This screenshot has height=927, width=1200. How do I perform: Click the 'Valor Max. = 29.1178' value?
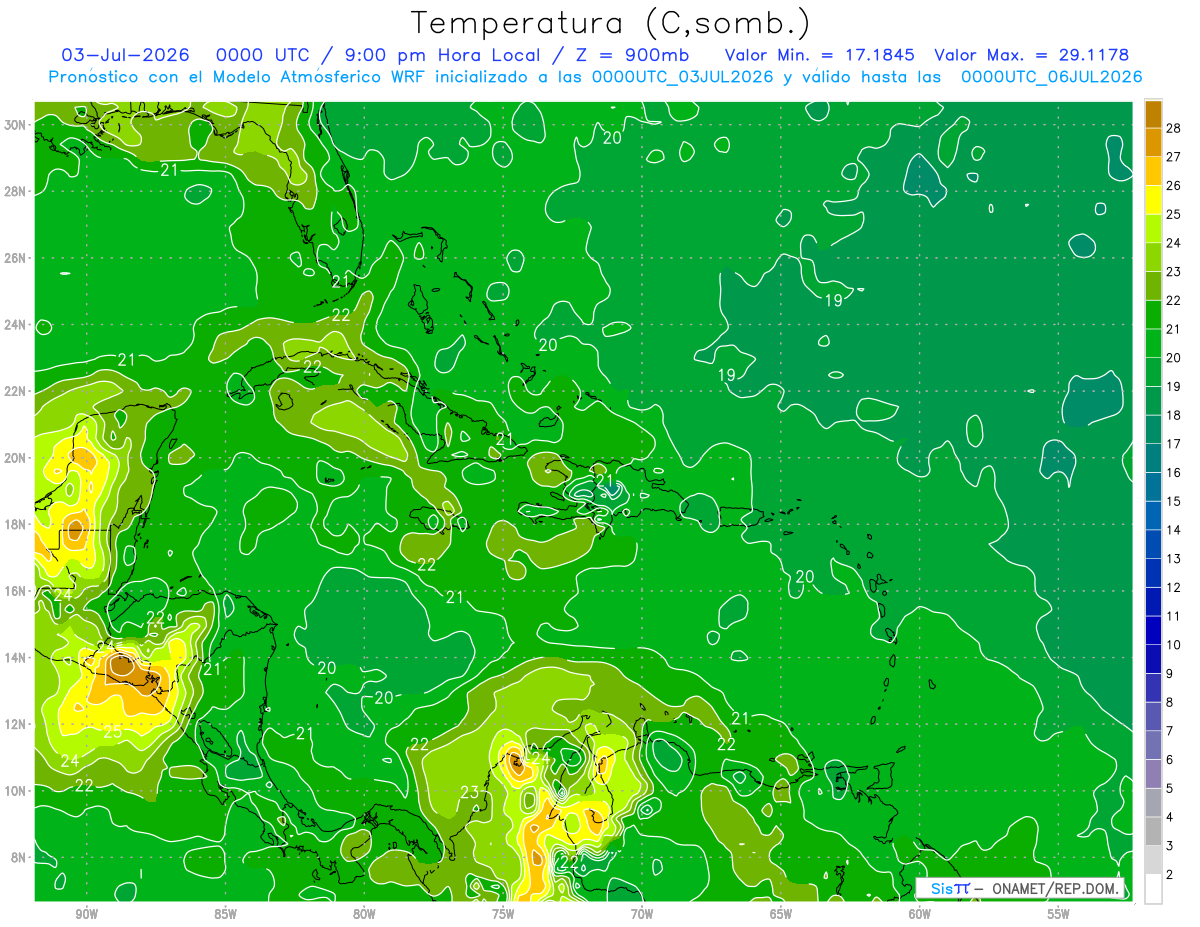click(1031, 55)
